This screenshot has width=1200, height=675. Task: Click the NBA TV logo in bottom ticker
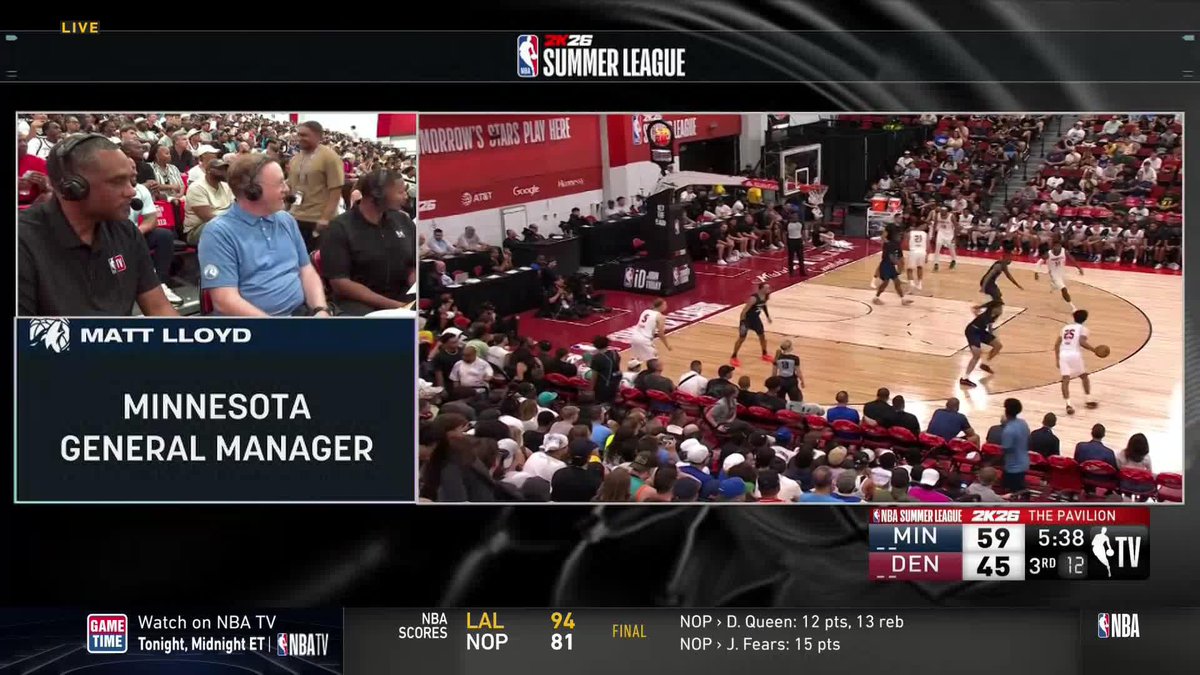303,644
